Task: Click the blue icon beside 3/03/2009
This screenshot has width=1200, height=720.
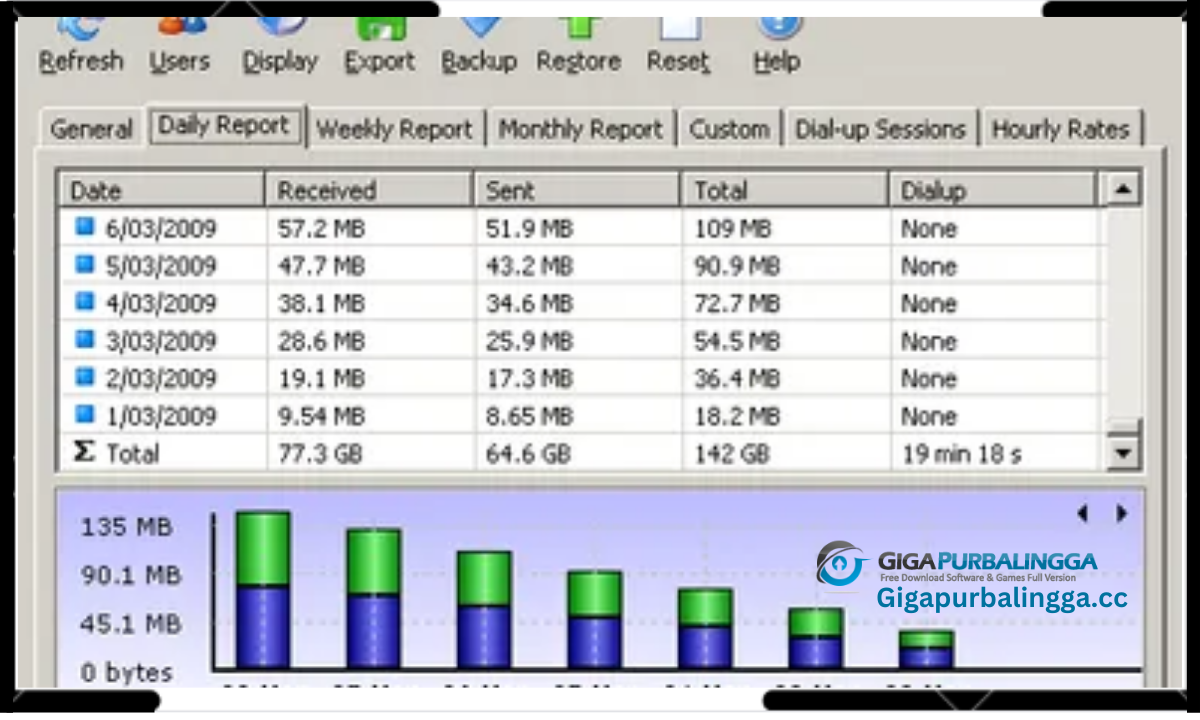Action: 85,340
